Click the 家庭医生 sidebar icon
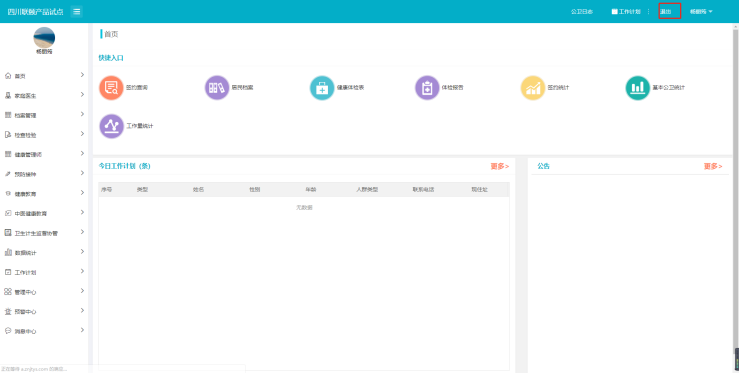 (8, 95)
